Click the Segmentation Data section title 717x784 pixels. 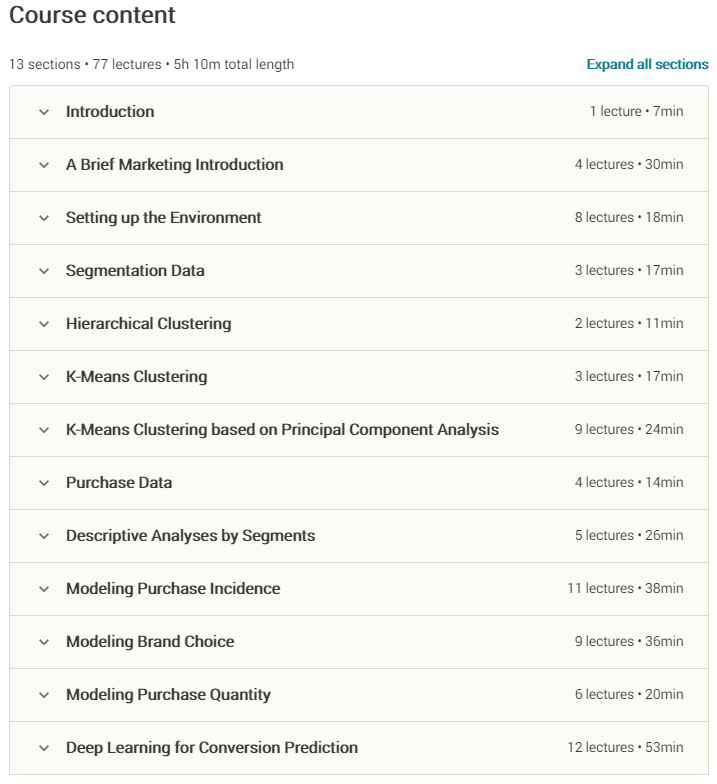tap(135, 271)
